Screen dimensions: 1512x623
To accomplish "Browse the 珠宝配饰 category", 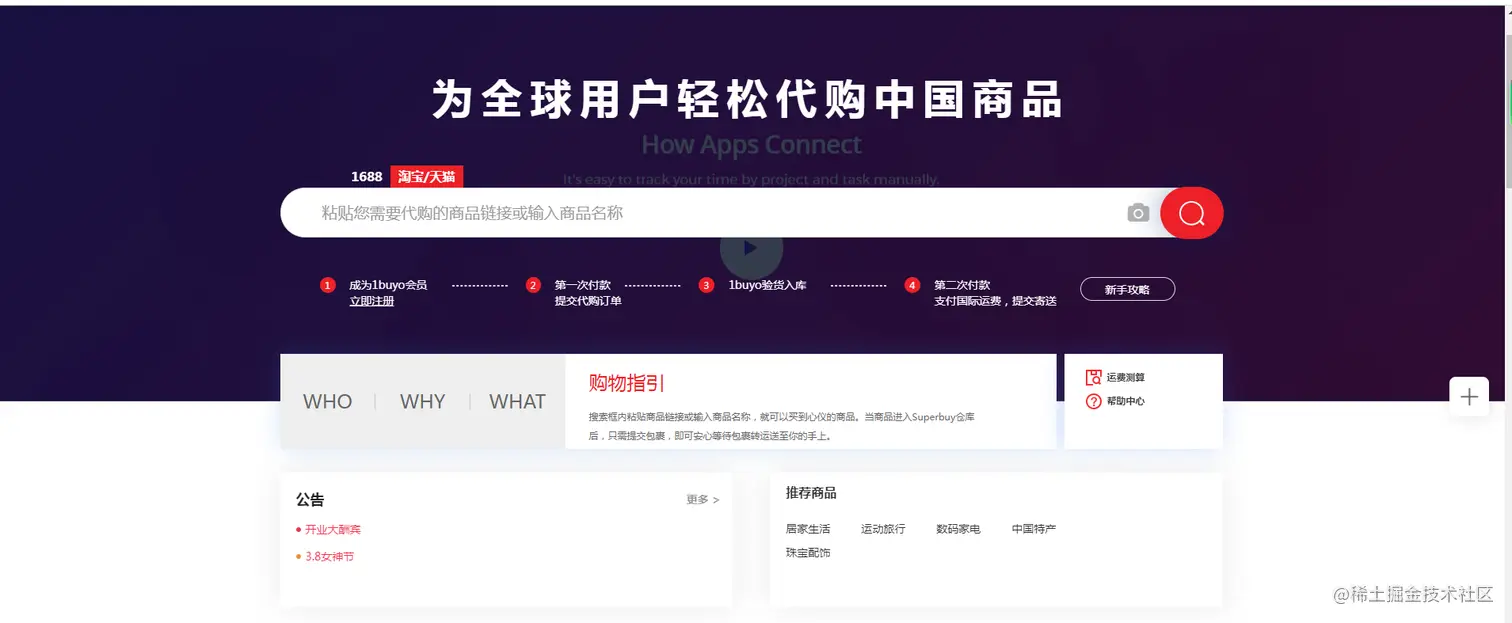I will click(808, 553).
